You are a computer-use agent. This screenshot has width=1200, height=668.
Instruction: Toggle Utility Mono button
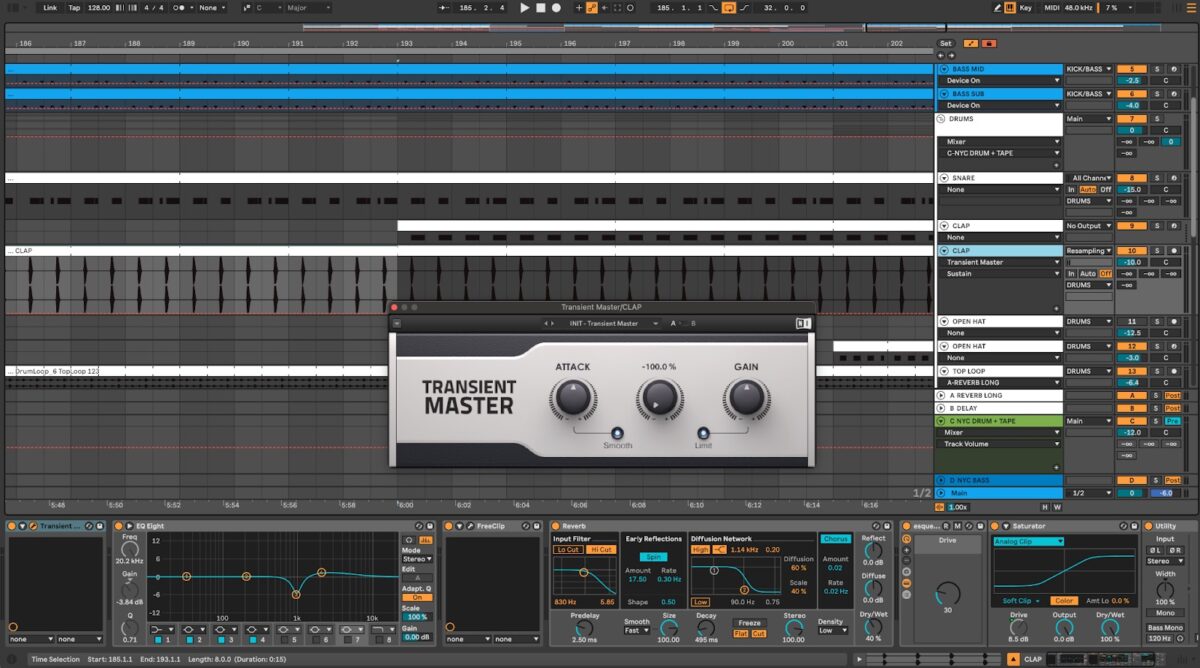(x=1165, y=613)
